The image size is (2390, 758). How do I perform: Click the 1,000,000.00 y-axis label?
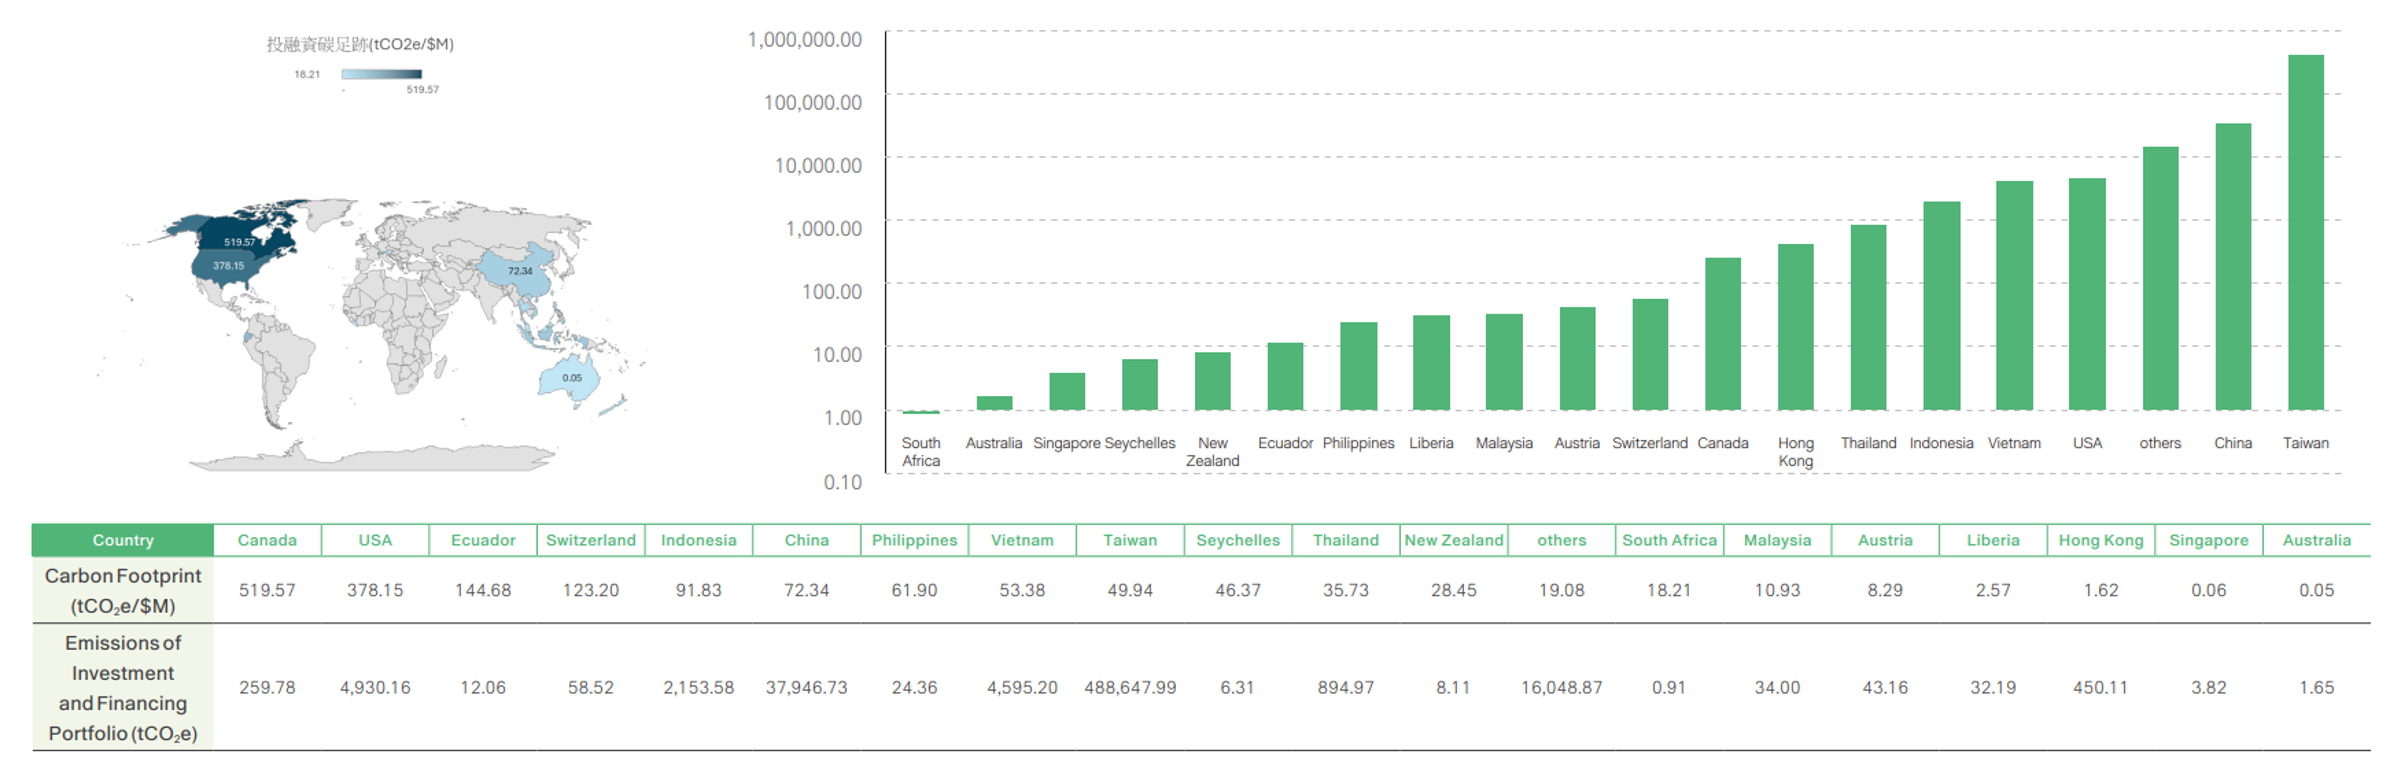point(804,40)
